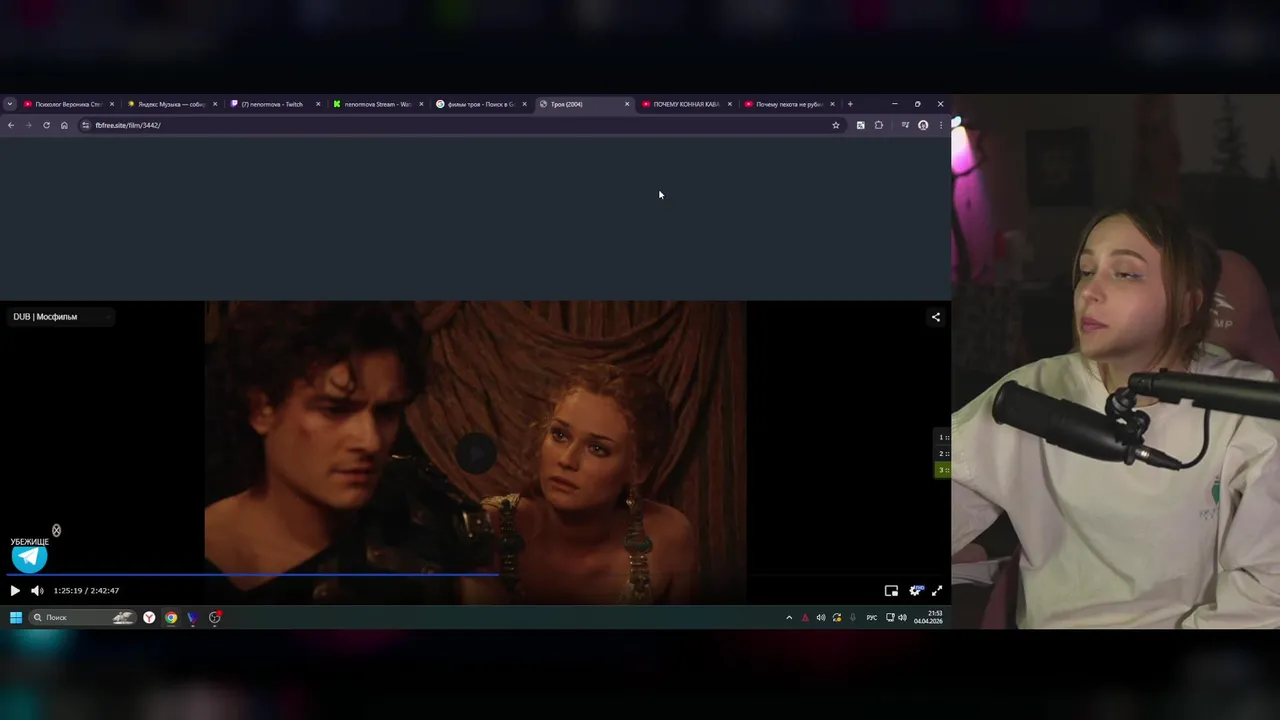Open the DUB | Мосфильм audio dropdown
This screenshot has height=720, width=1280.
[59, 317]
